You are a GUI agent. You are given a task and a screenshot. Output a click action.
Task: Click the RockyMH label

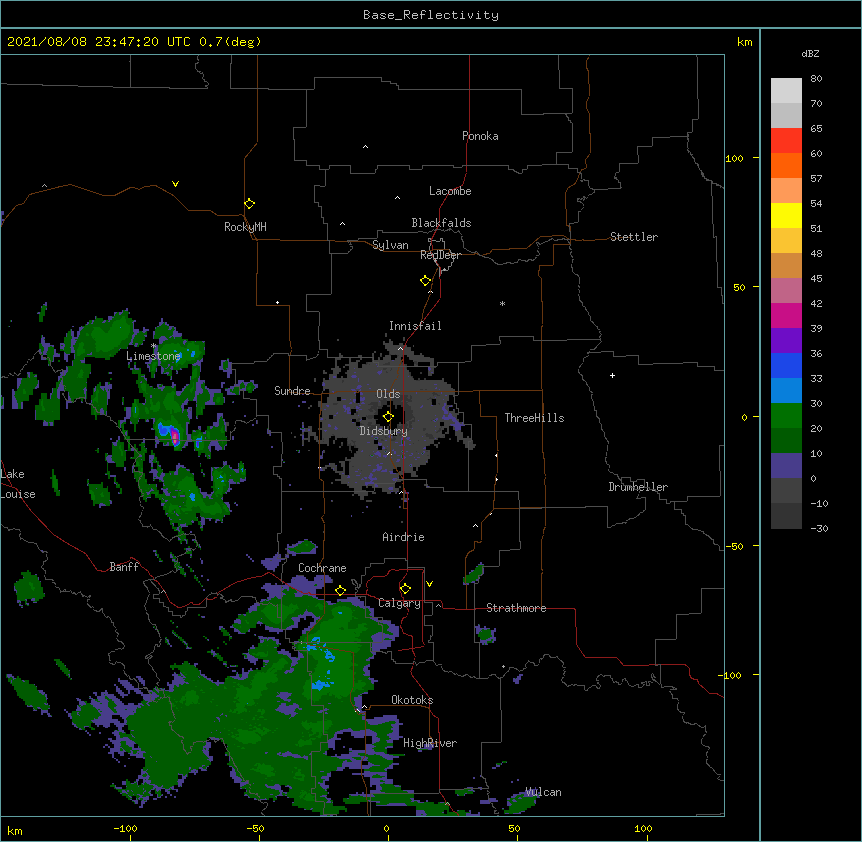245,227
